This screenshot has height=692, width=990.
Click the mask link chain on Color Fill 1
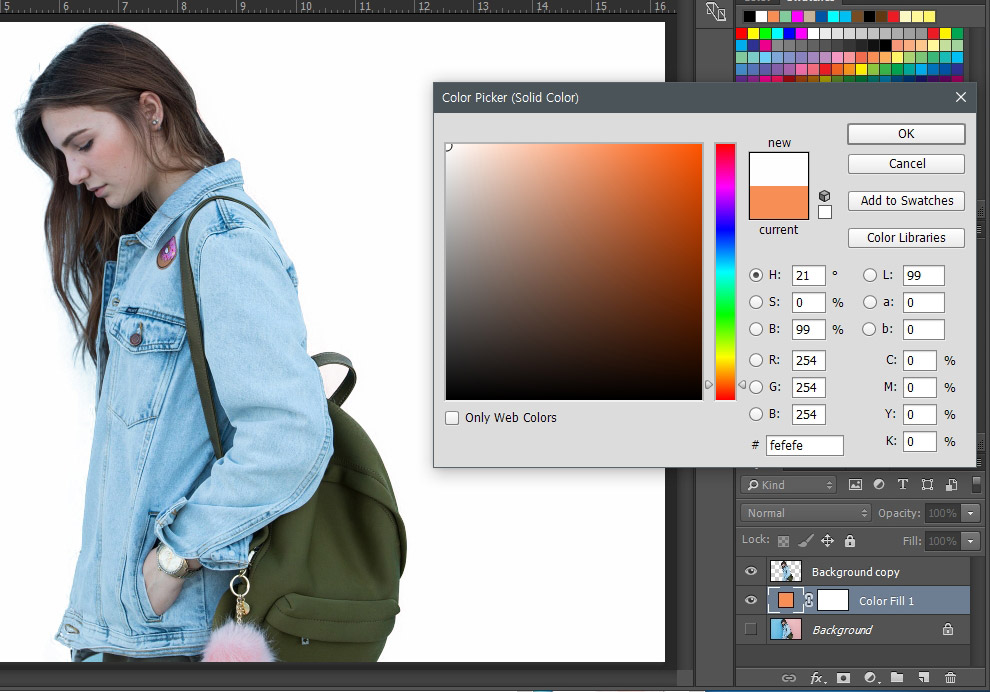tap(809, 600)
